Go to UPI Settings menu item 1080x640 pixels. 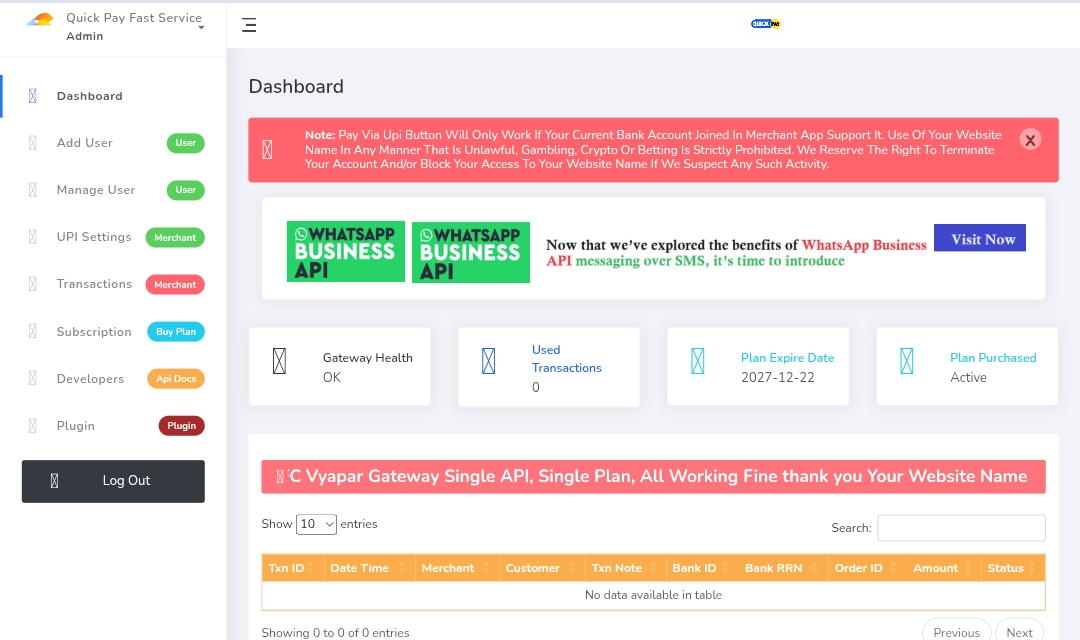(x=94, y=237)
